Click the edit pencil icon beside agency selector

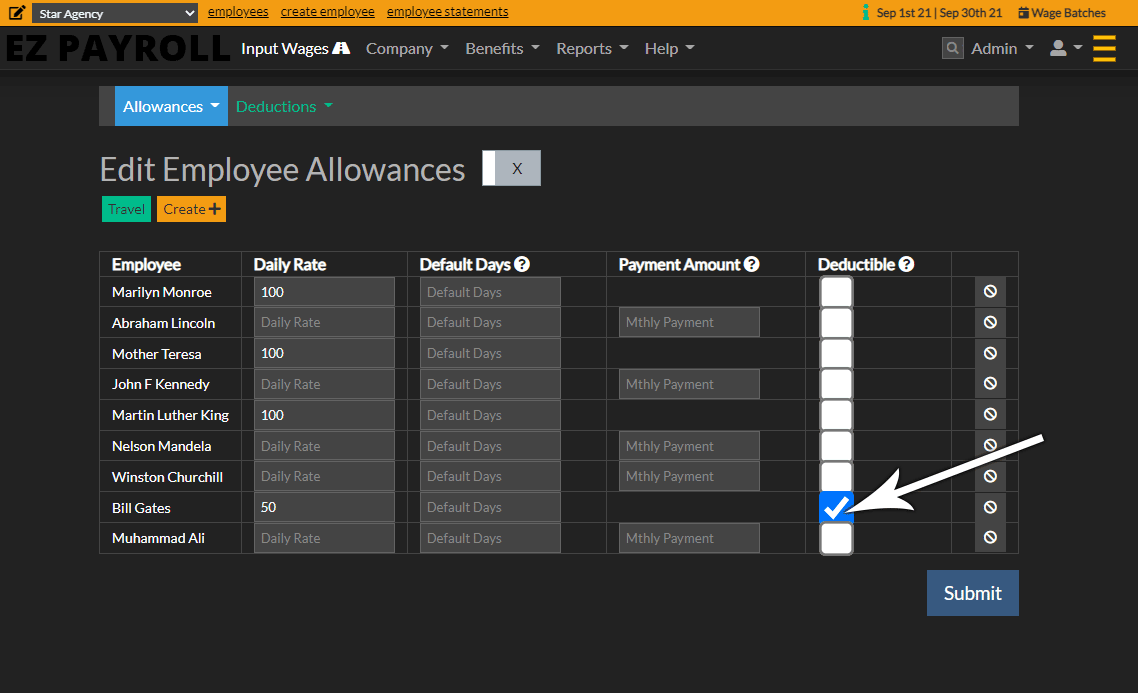17,13
